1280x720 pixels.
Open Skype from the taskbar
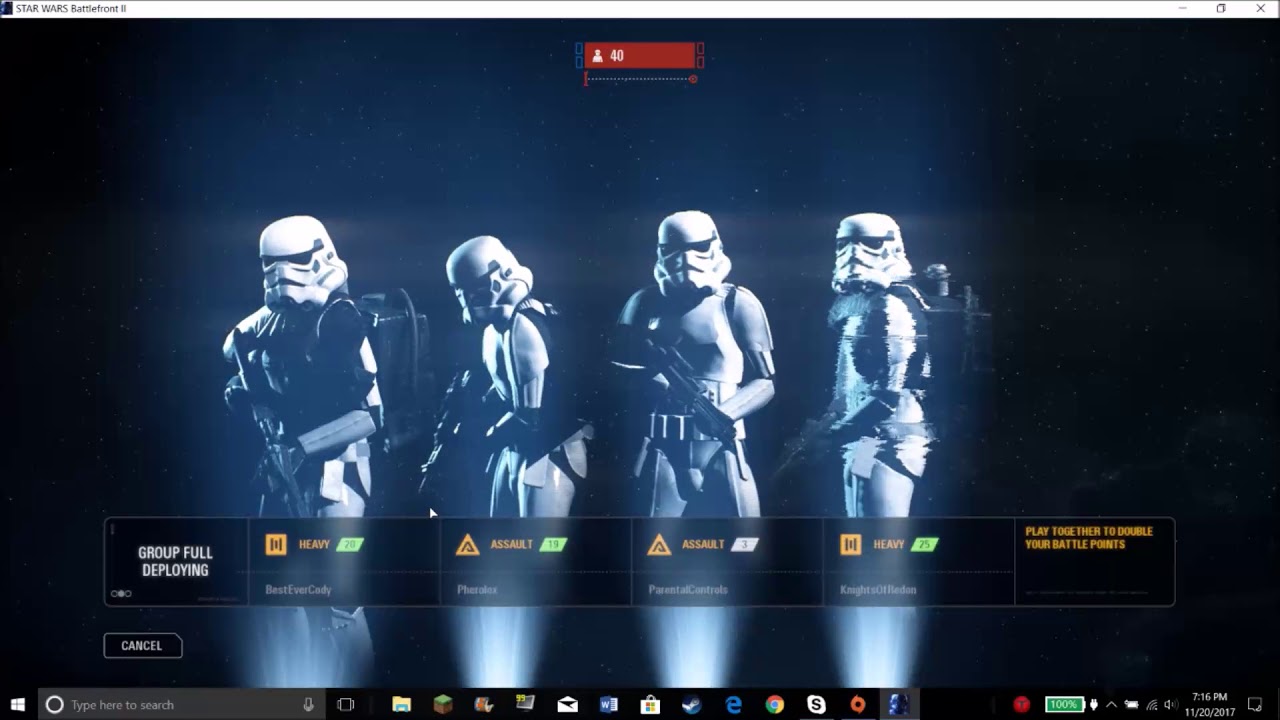816,705
